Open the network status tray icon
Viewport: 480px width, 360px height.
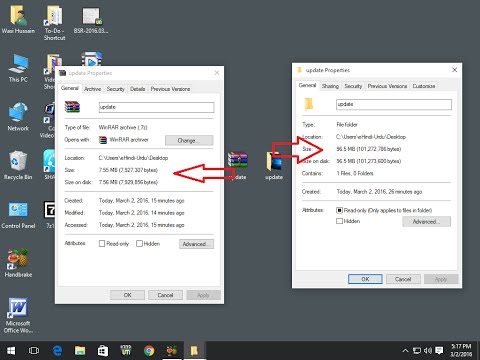click(x=417, y=351)
